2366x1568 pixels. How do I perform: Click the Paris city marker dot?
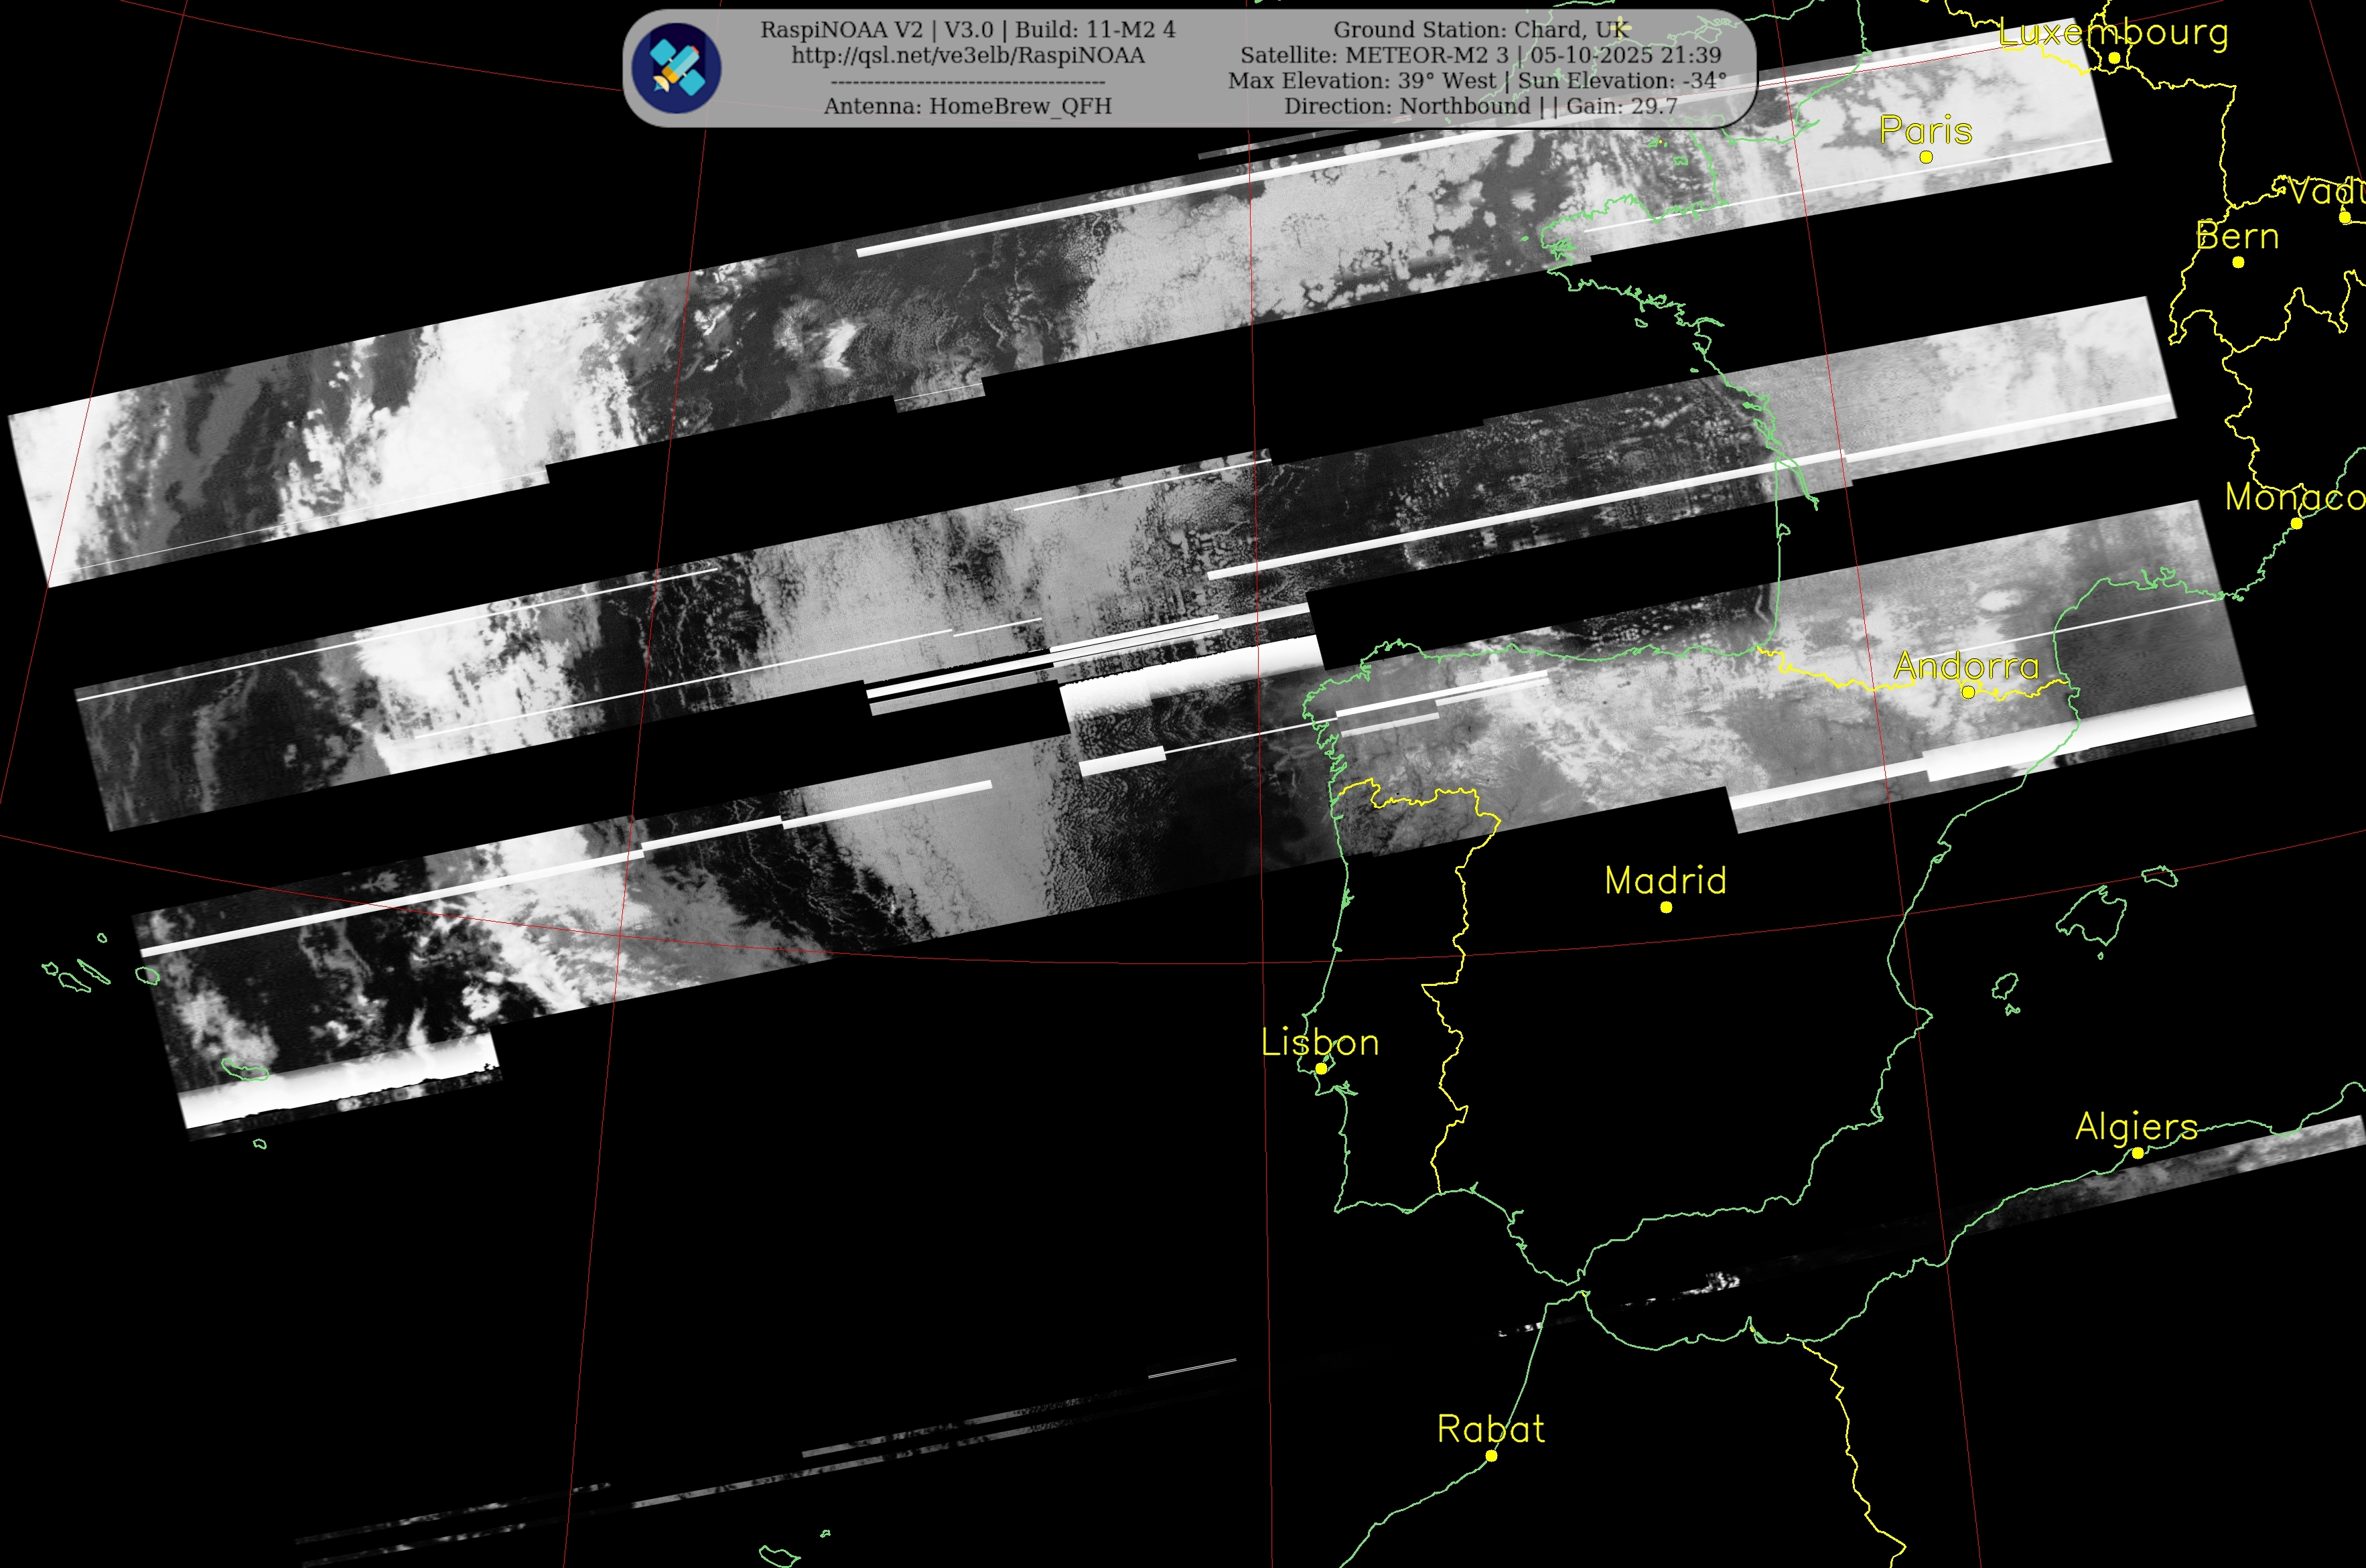pos(1926,157)
